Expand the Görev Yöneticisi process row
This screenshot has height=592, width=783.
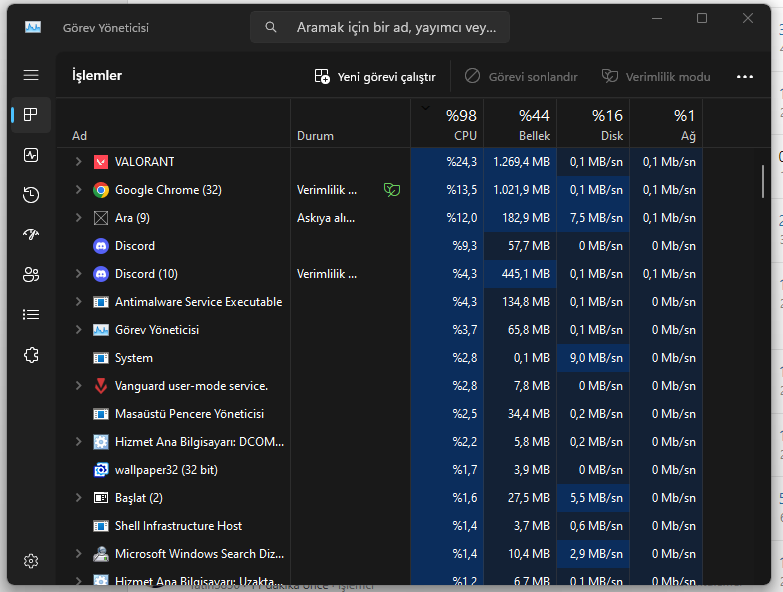(x=78, y=329)
